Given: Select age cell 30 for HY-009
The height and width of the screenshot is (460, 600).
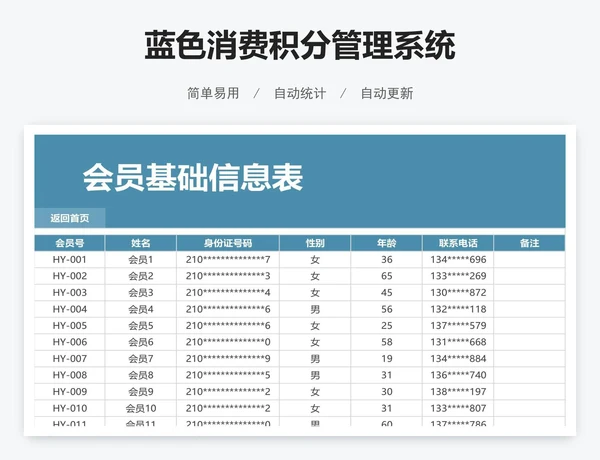Looking at the screenshot, I should tap(386, 391).
